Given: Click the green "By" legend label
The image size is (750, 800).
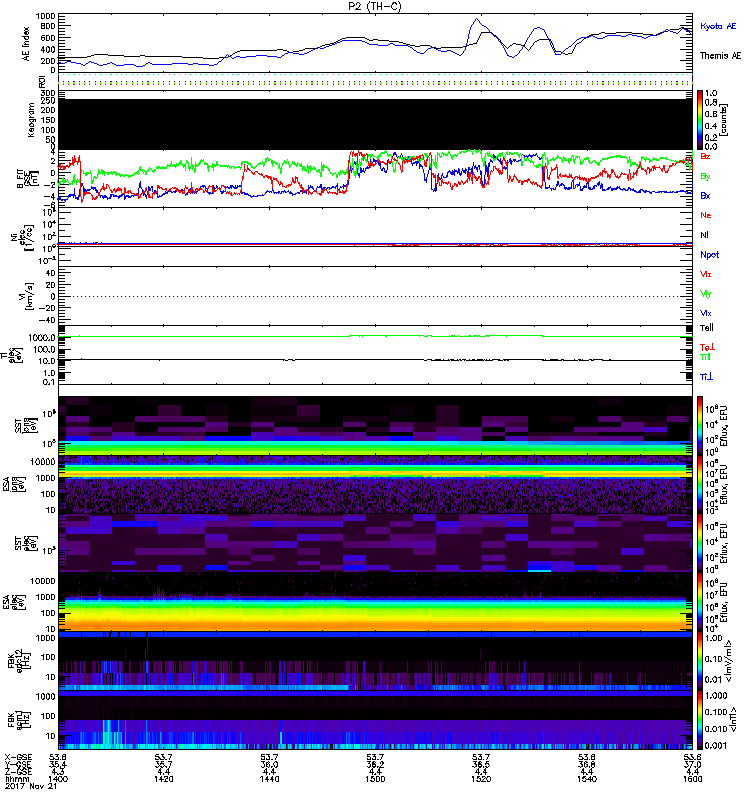Looking at the screenshot, I should [x=705, y=177].
